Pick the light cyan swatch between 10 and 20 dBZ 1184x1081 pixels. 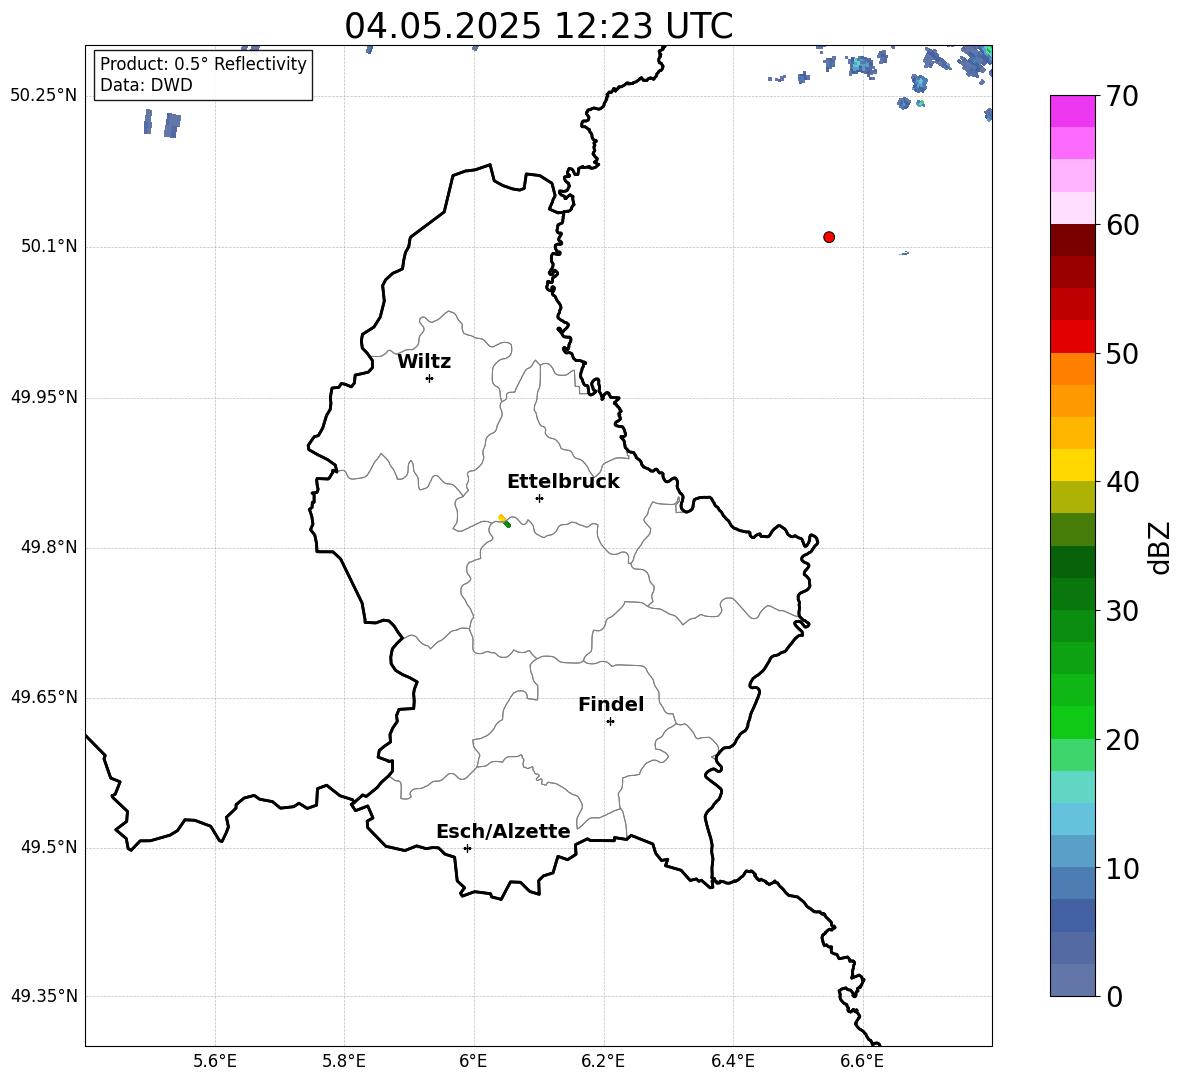[x=1073, y=787]
